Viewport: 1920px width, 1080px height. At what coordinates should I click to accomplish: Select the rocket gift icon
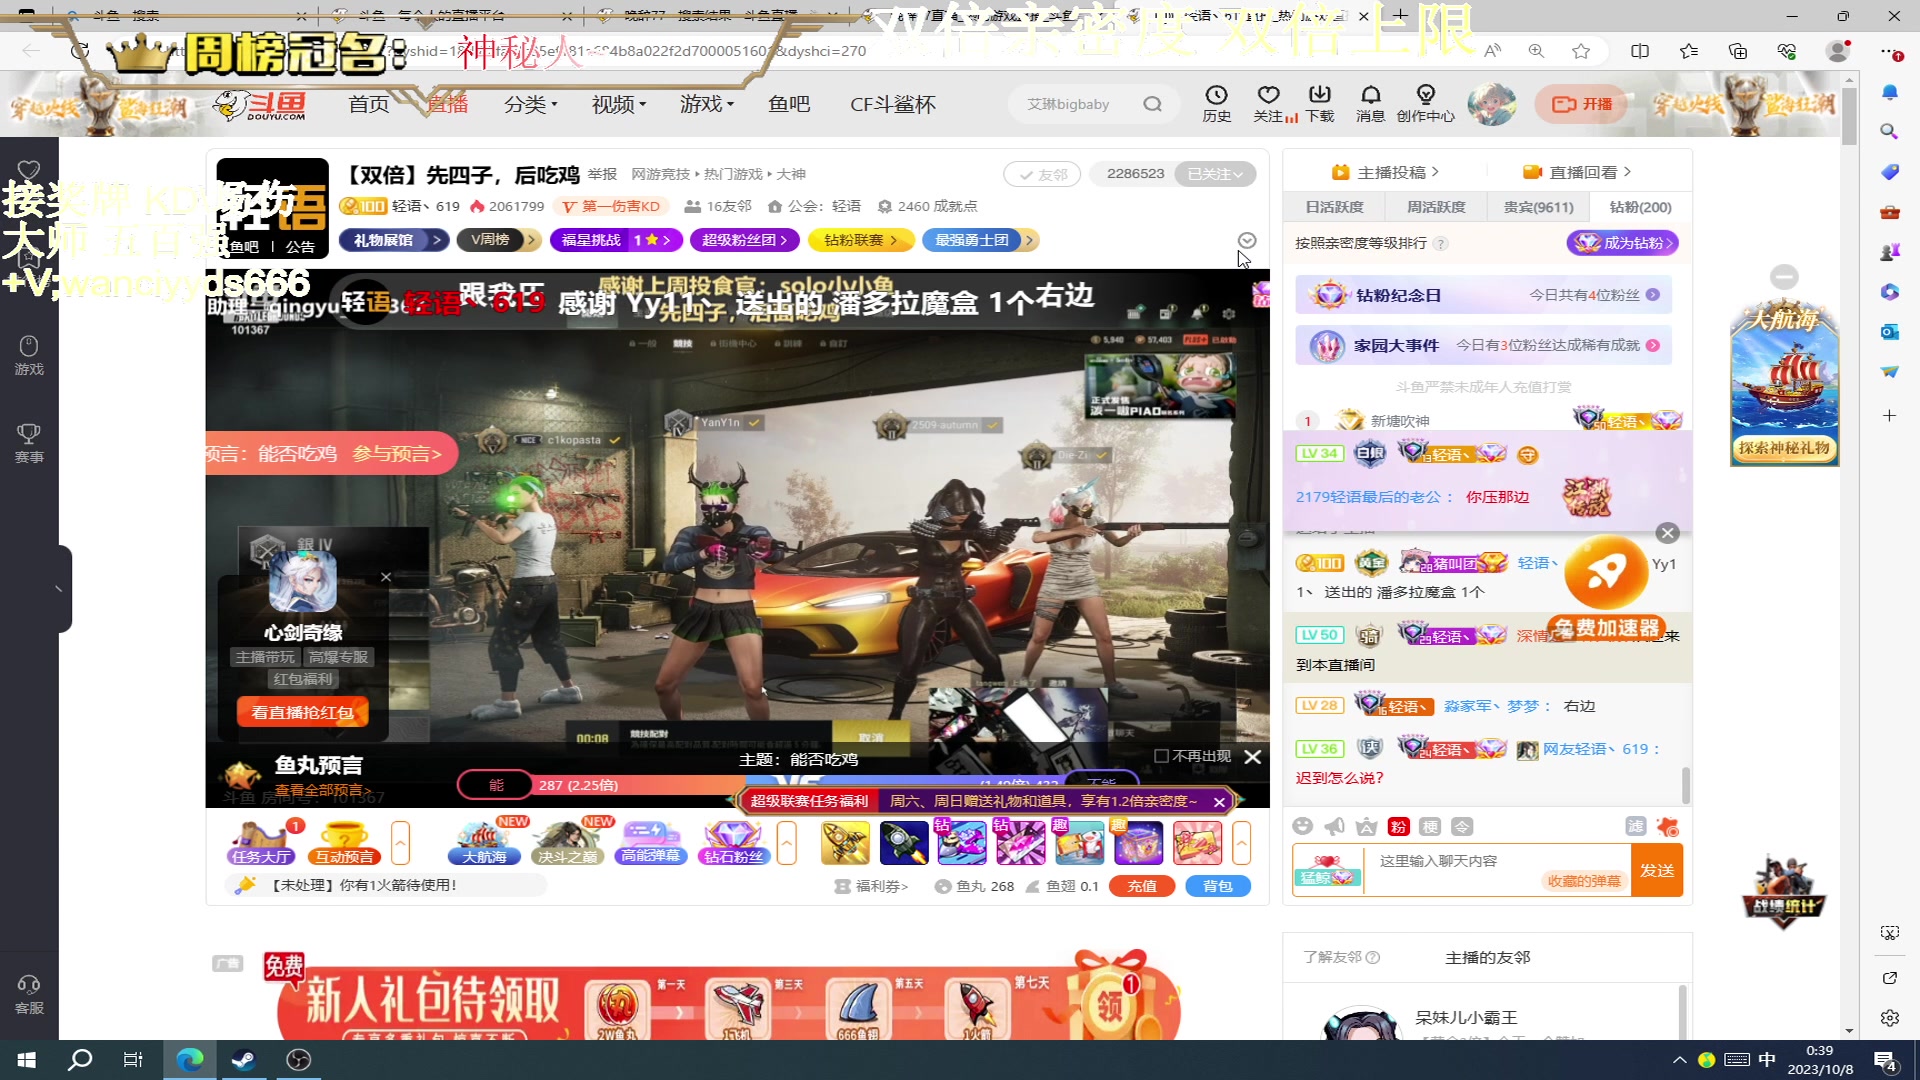point(904,843)
